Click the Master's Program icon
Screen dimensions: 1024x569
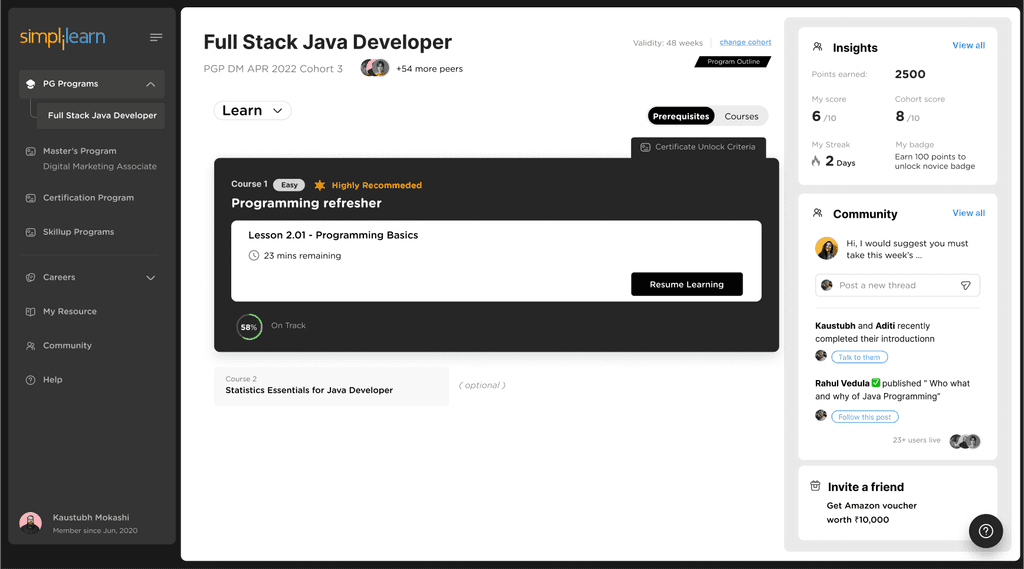[x=30, y=152]
